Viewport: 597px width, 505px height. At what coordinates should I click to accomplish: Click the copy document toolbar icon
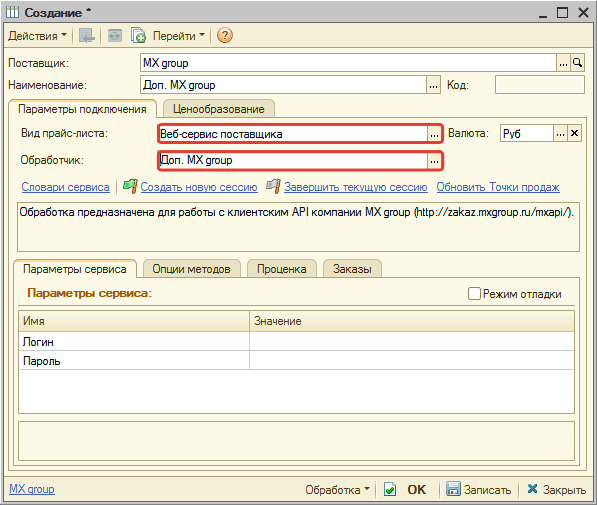138,35
